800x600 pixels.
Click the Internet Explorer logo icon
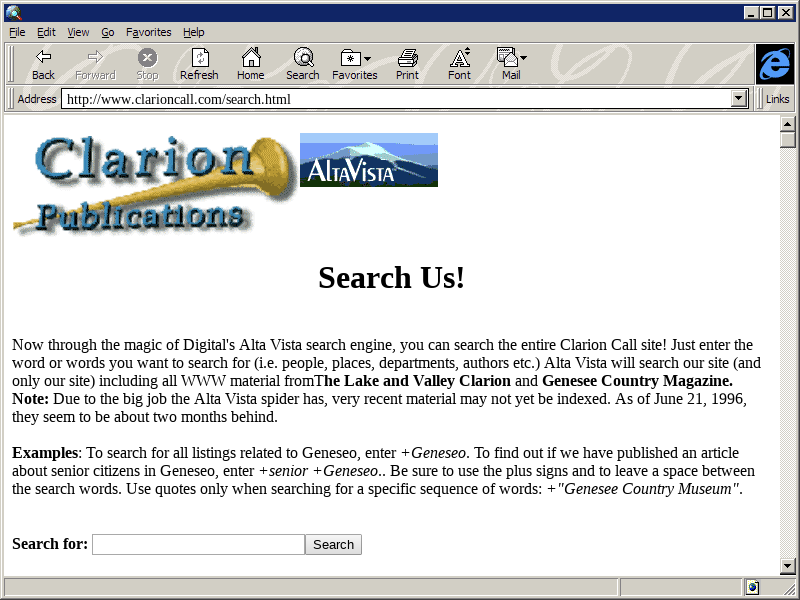tap(774, 64)
